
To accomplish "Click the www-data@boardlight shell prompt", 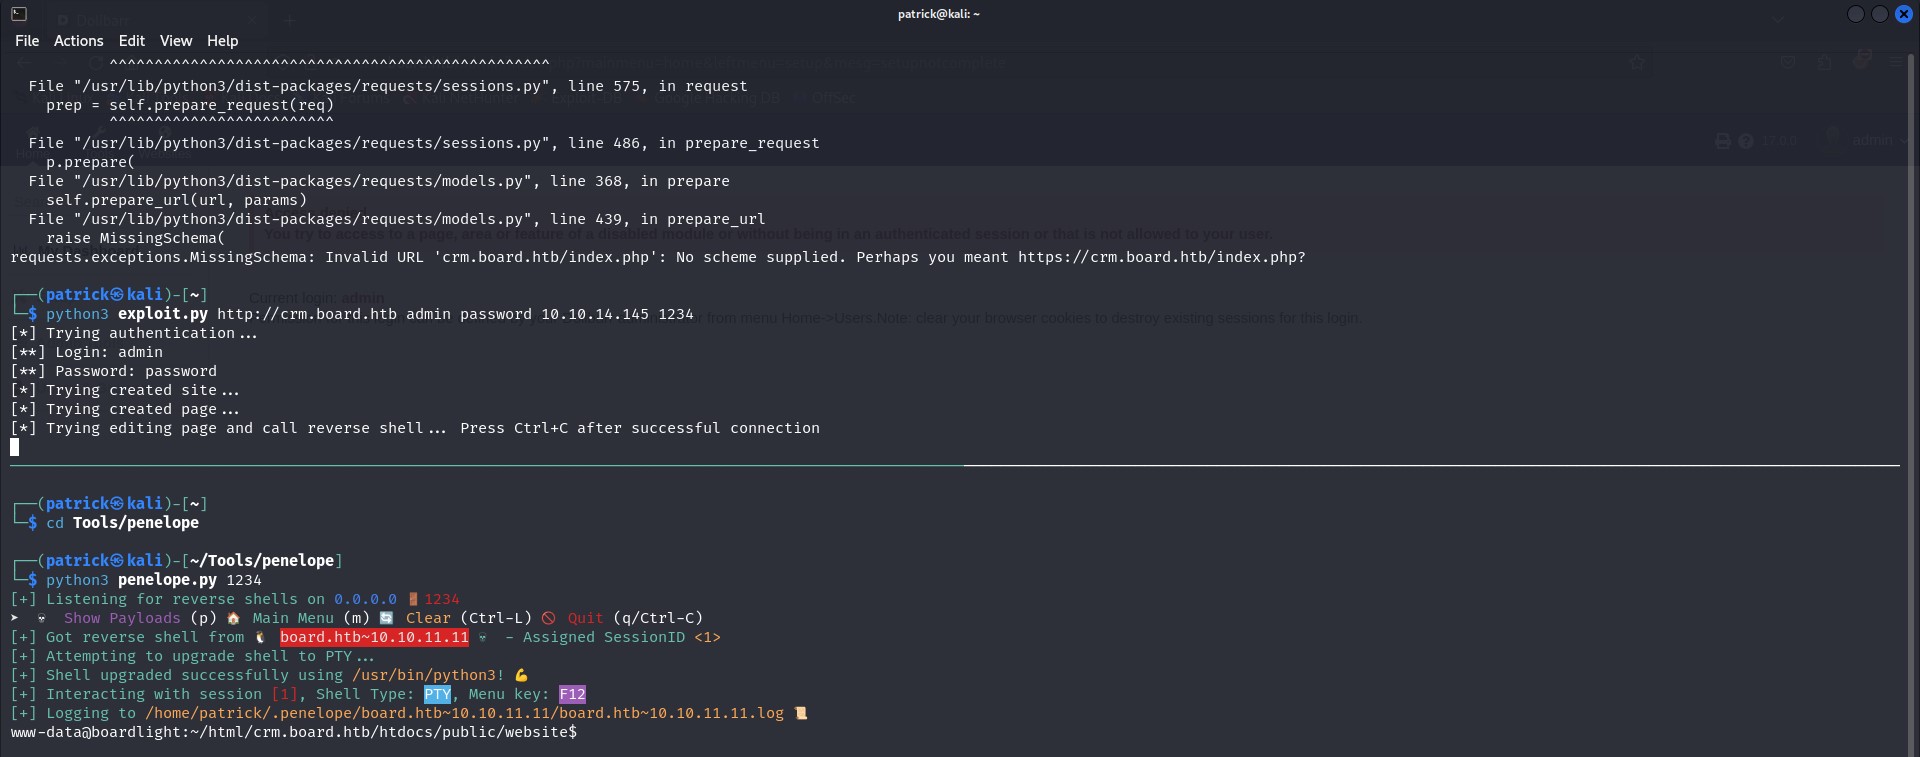I will (x=293, y=732).
